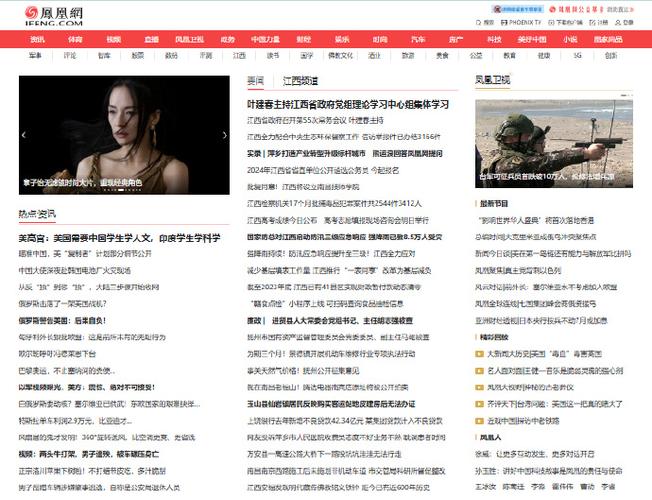This screenshot has height=500, width=652.
Task: Go to 5G in the secondary navigation
Action: pos(577,55)
